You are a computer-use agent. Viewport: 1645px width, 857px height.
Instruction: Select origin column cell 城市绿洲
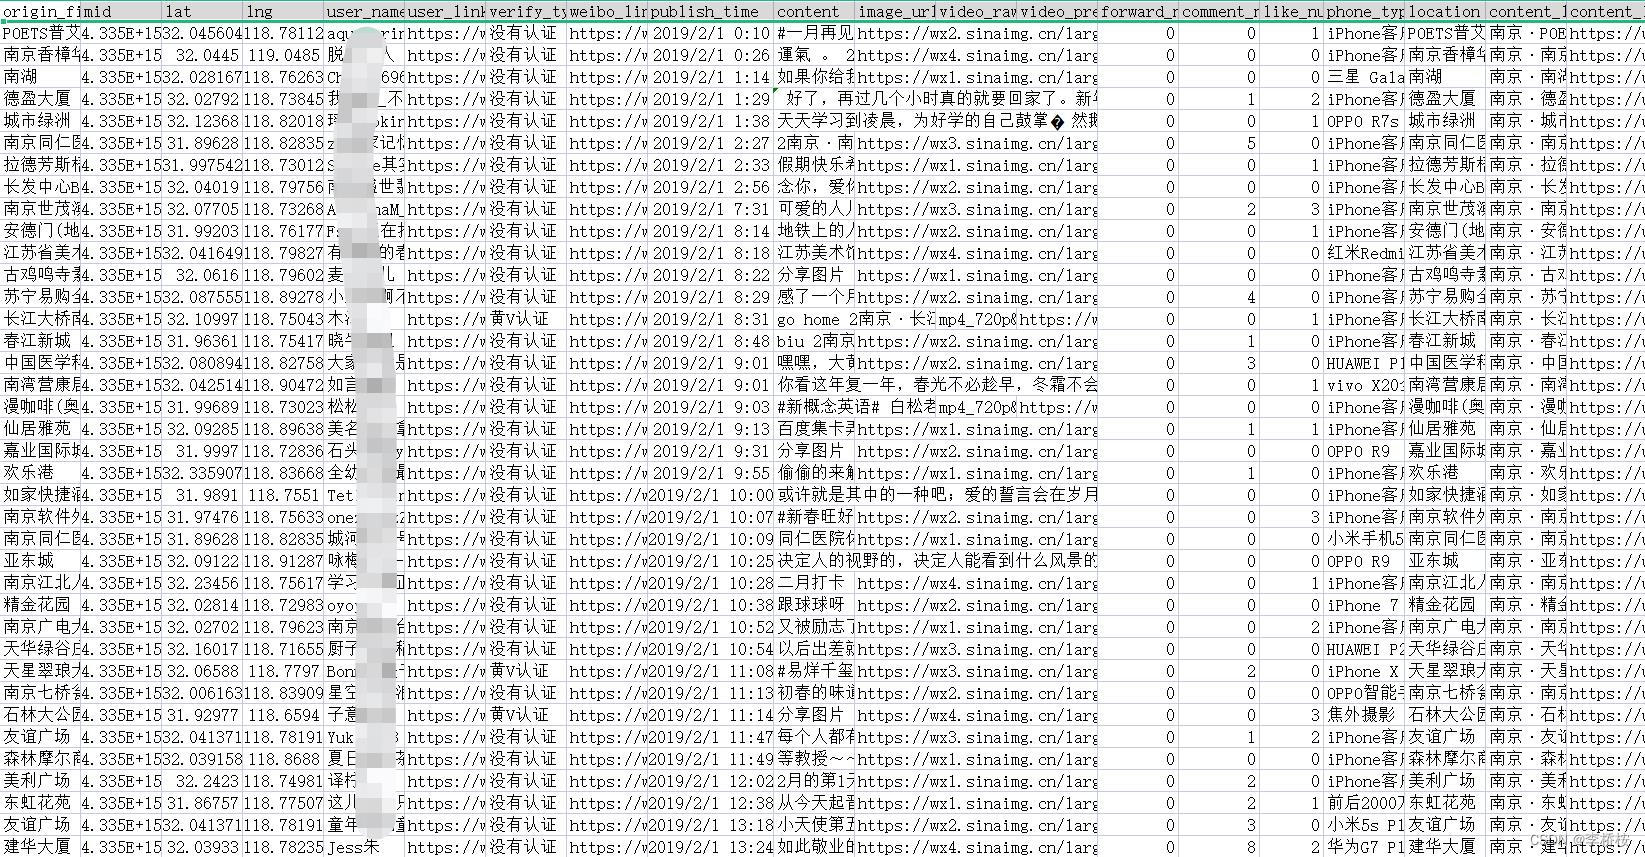pyautogui.click(x=41, y=121)
